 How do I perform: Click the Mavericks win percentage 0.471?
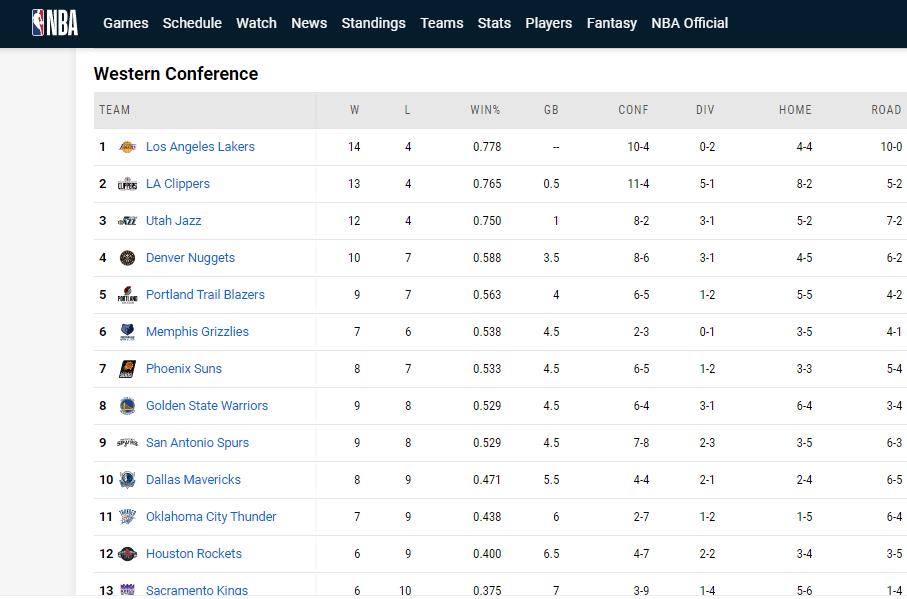click(x=487, y=480)
